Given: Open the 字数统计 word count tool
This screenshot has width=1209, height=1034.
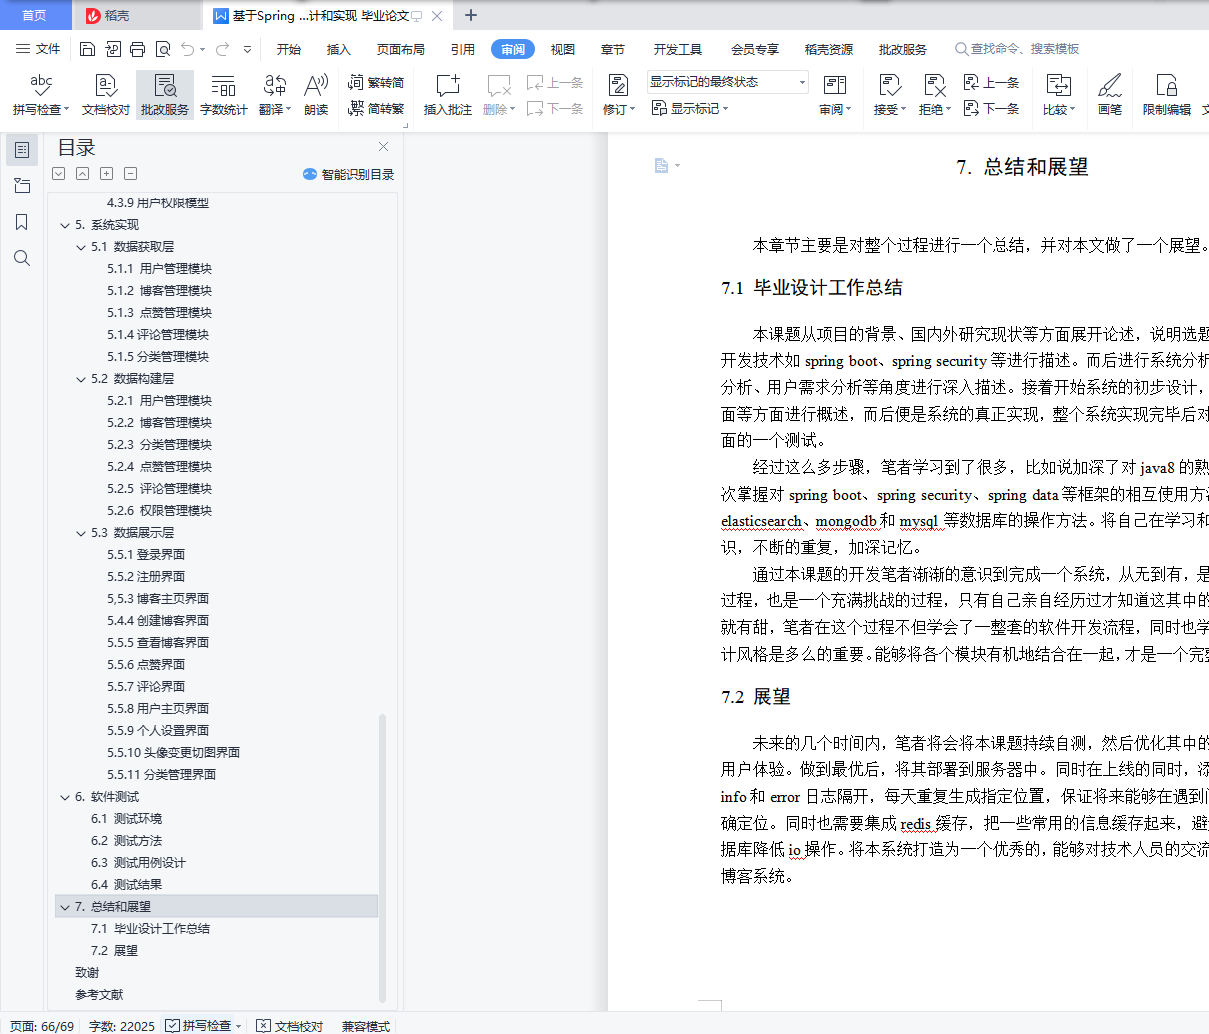Looking at the screenshot, I should [224, 95].
